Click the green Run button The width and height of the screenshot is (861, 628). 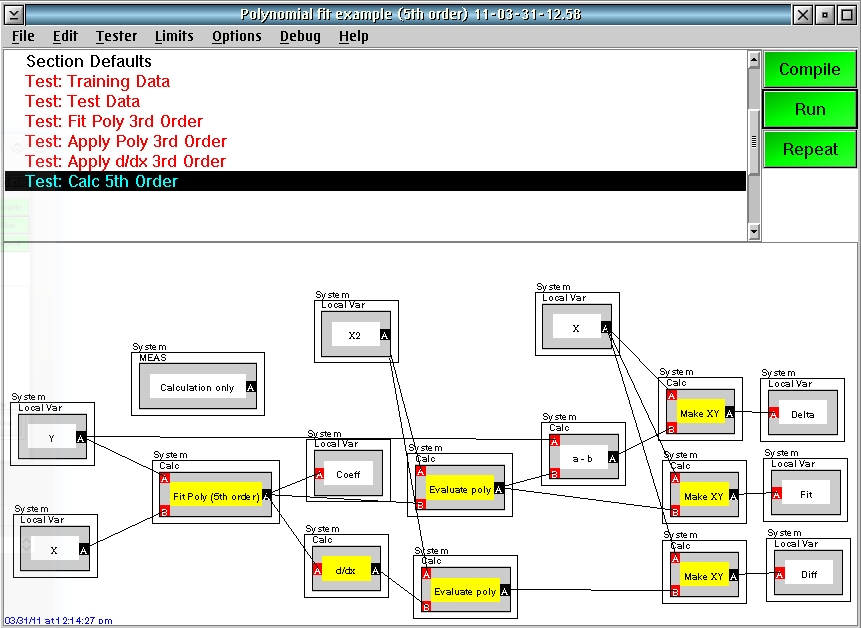pyautogui.click(x=809, y=109)
